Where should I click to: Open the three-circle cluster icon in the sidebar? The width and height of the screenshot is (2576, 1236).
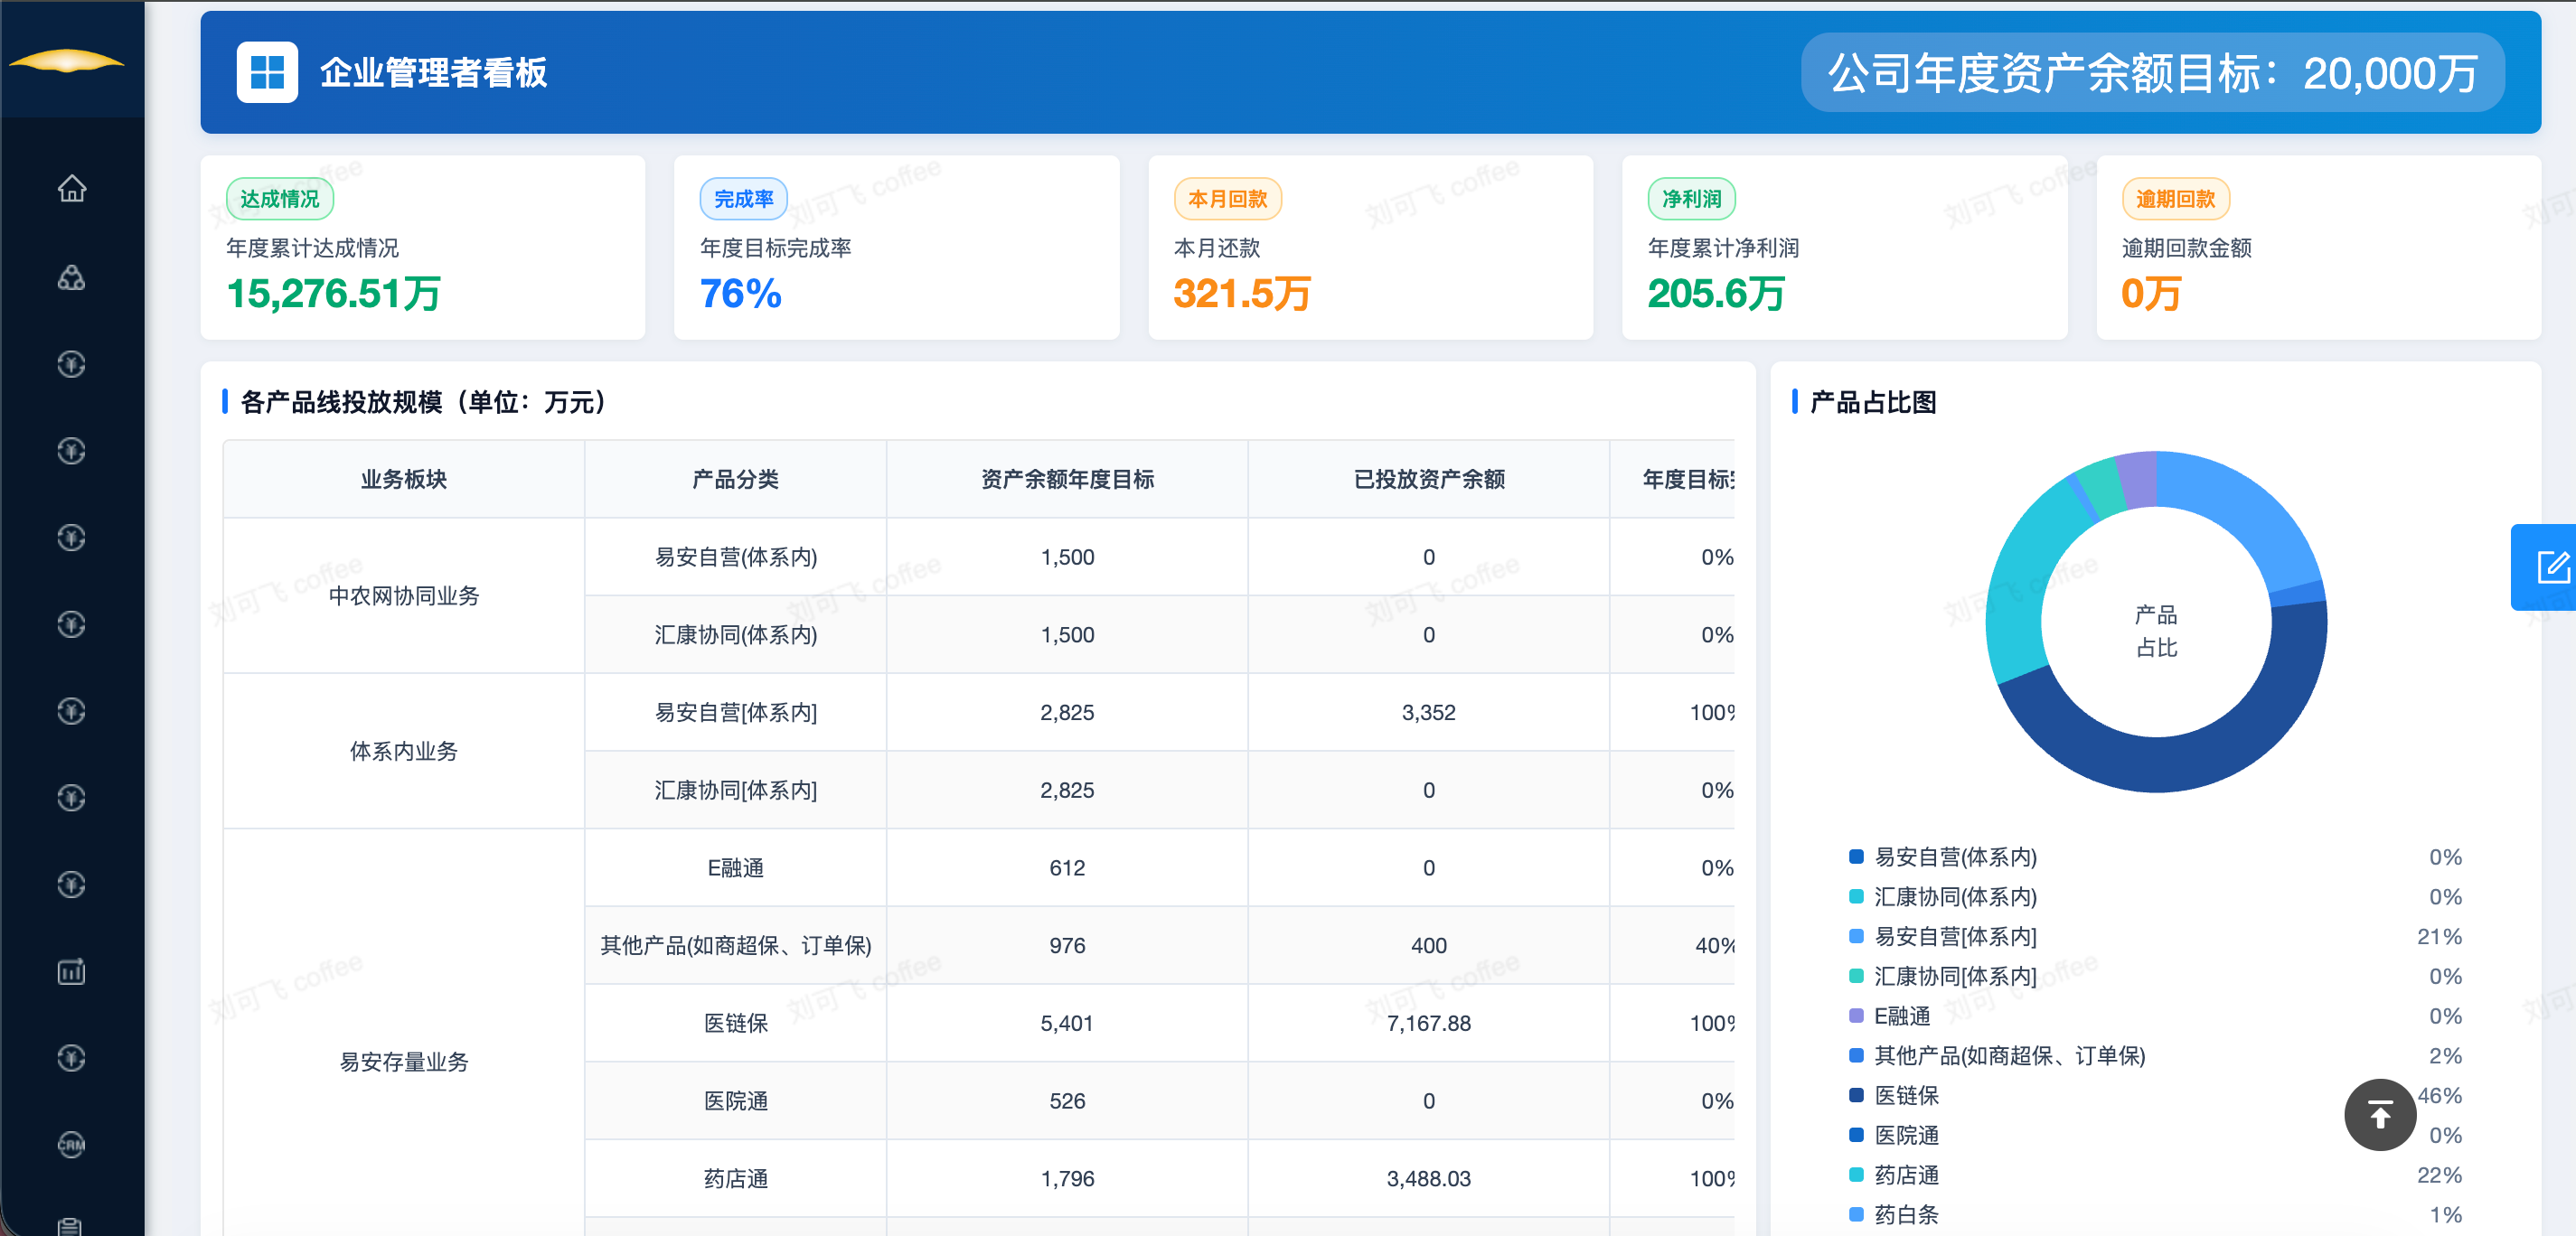click(71, 277)
